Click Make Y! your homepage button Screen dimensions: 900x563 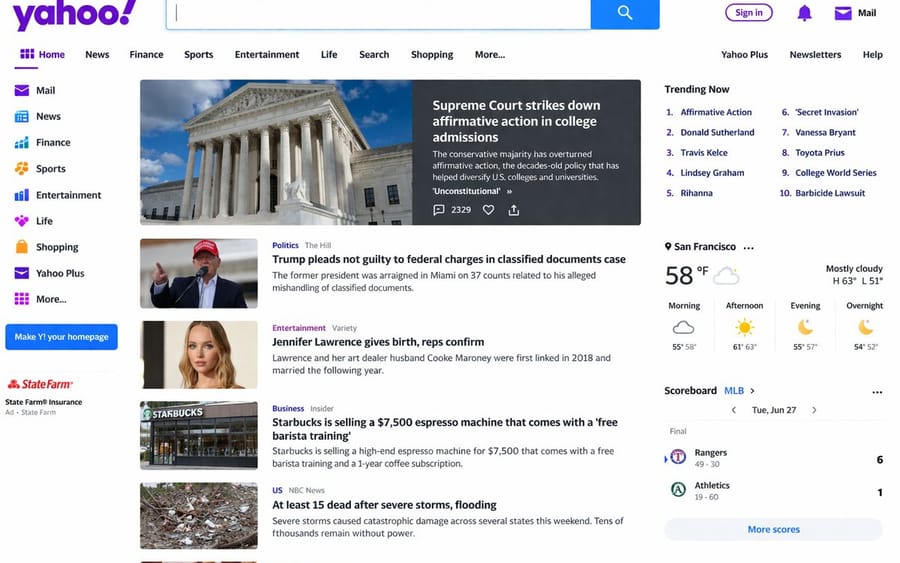coord(61,337)
